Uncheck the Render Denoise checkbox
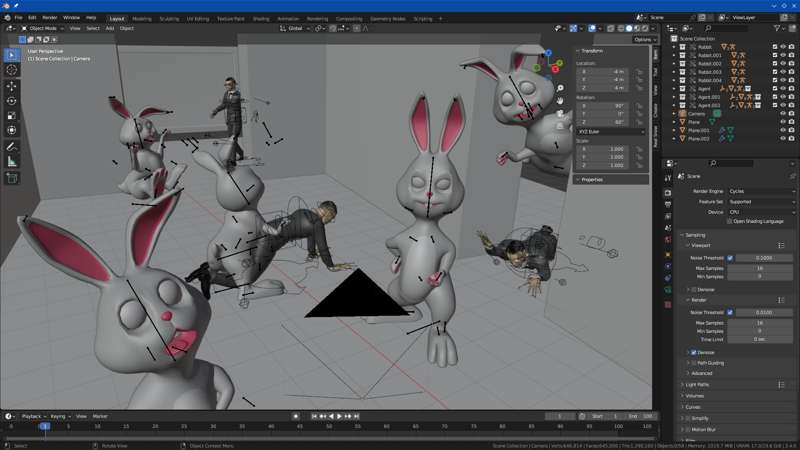 694,352
